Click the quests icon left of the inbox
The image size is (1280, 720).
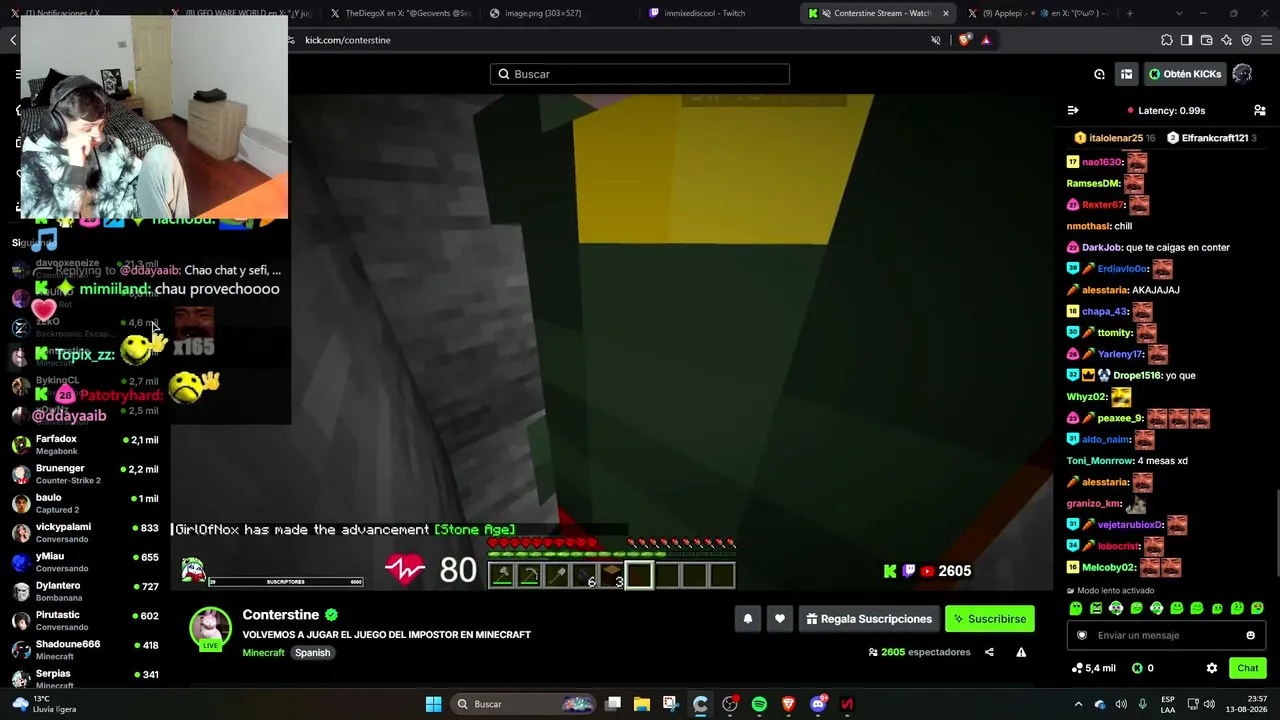pos(1099,74)
